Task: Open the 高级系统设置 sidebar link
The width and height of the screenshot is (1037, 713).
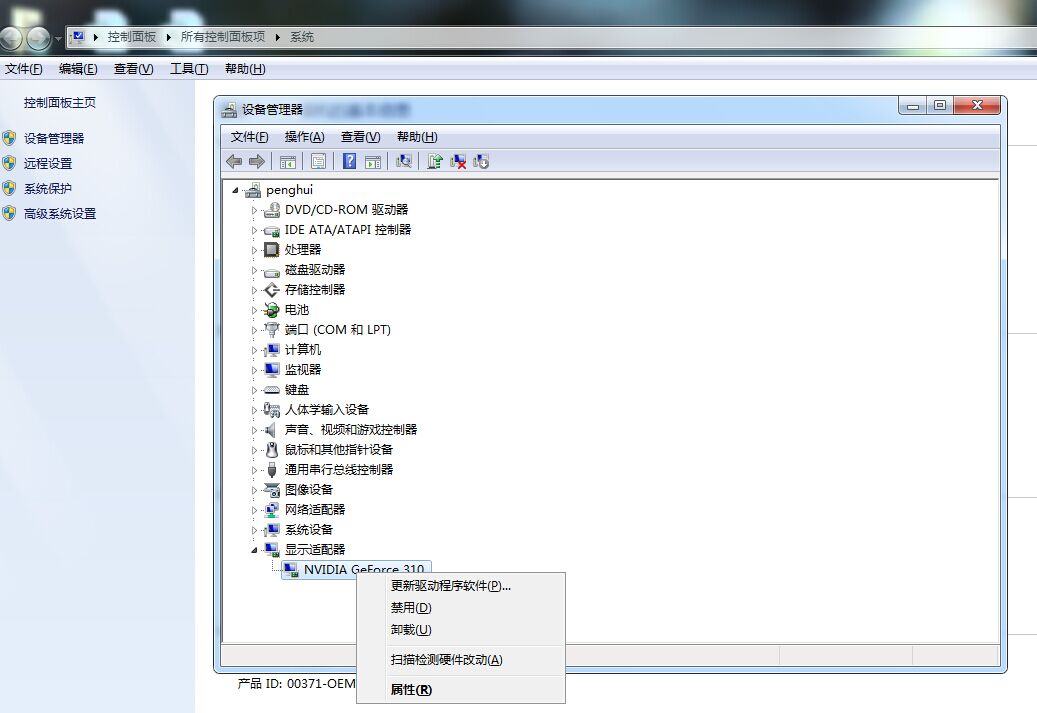Action: [x=60, y=214]
